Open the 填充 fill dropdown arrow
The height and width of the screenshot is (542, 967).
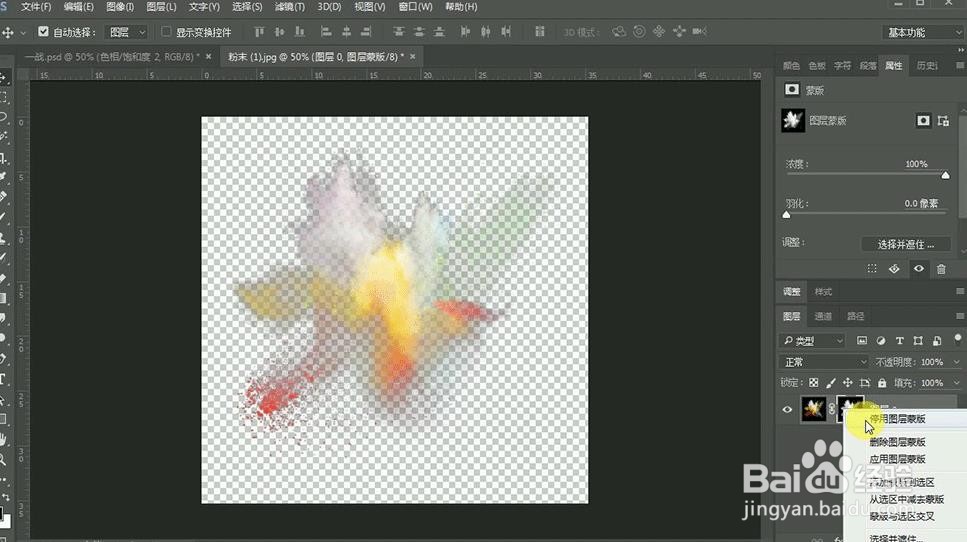coord(957,383)
